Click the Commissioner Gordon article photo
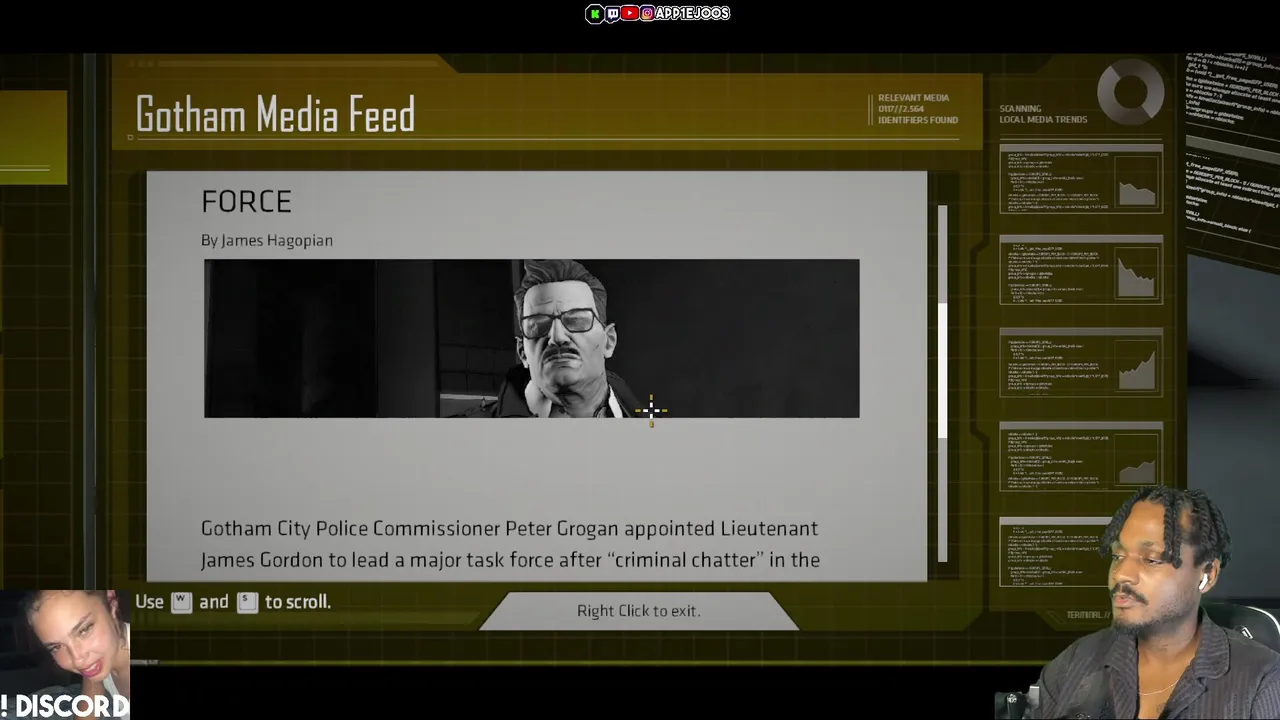1280x720 pixels. point(531,338)
